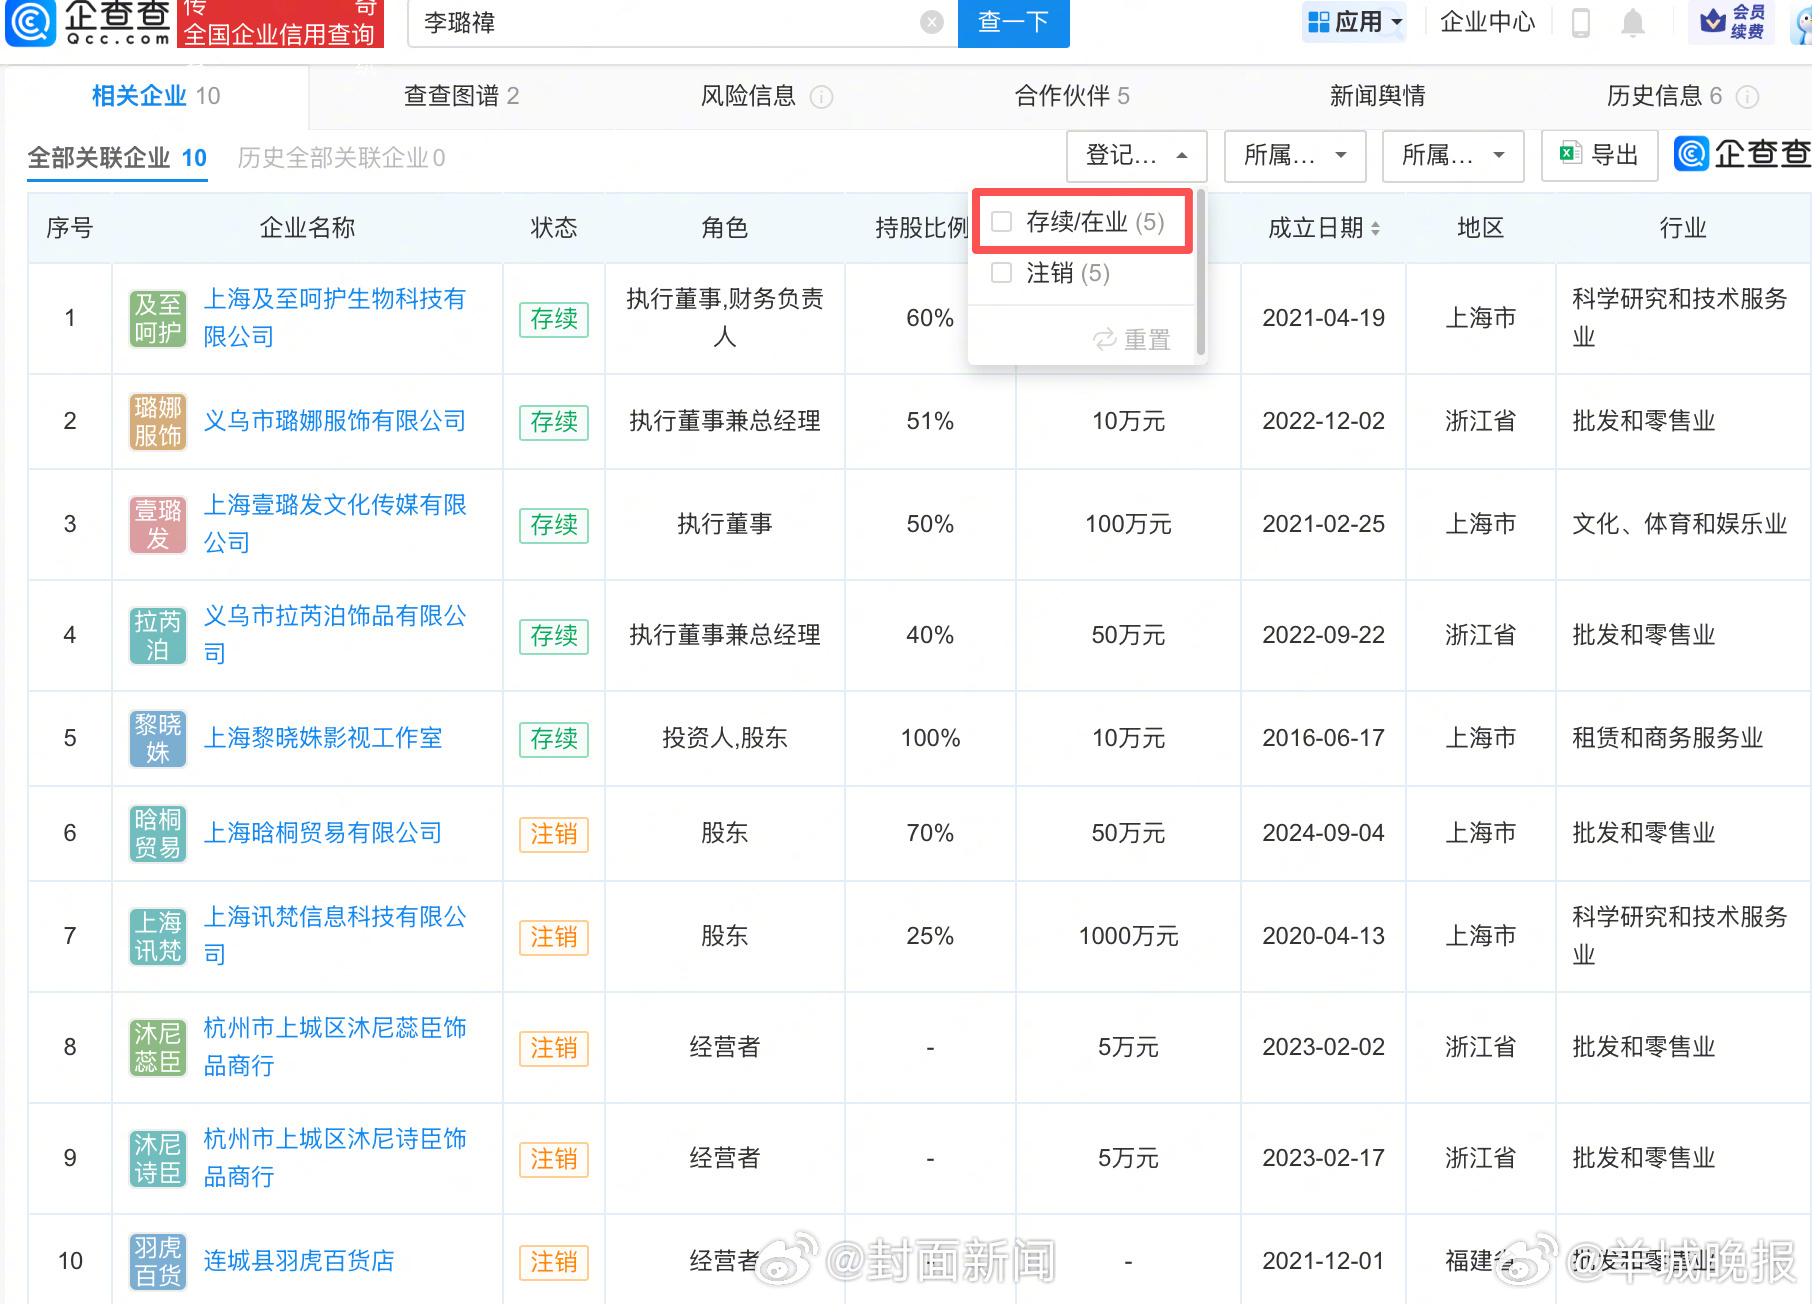Select the 历史全部关联企业 0 sub-tab
This screenshot has width=1812, height=1304.
point(341,158)
